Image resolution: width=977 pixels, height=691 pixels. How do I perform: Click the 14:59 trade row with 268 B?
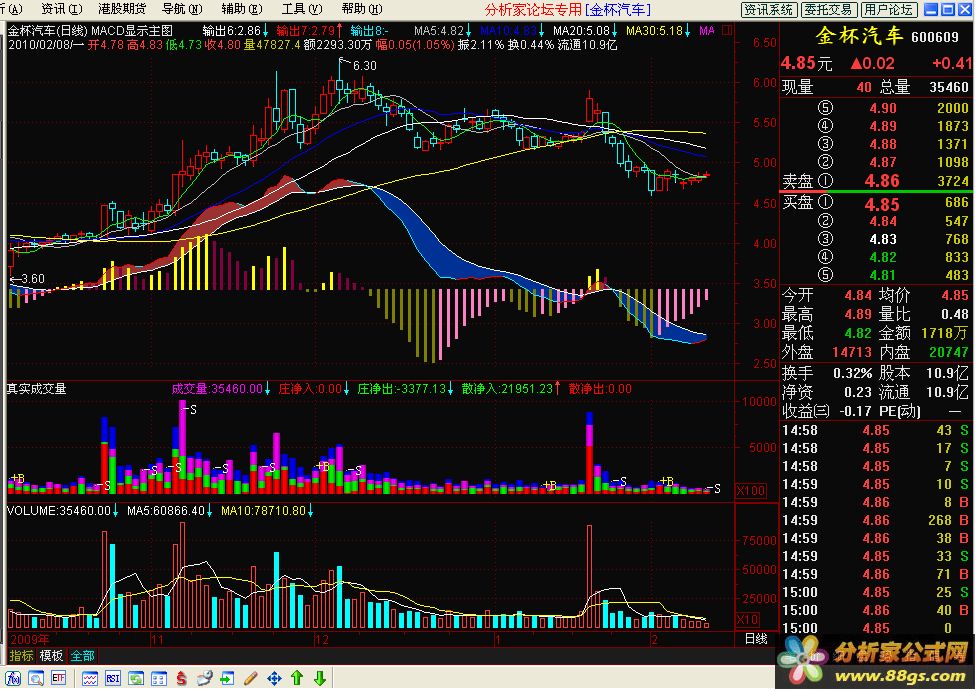pos(875,520)
